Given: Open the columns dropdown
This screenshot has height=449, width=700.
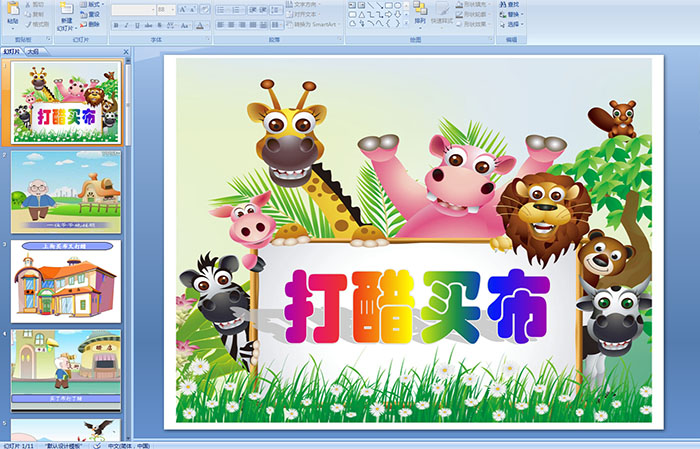Looking at the screenshot, I should 277,25.
